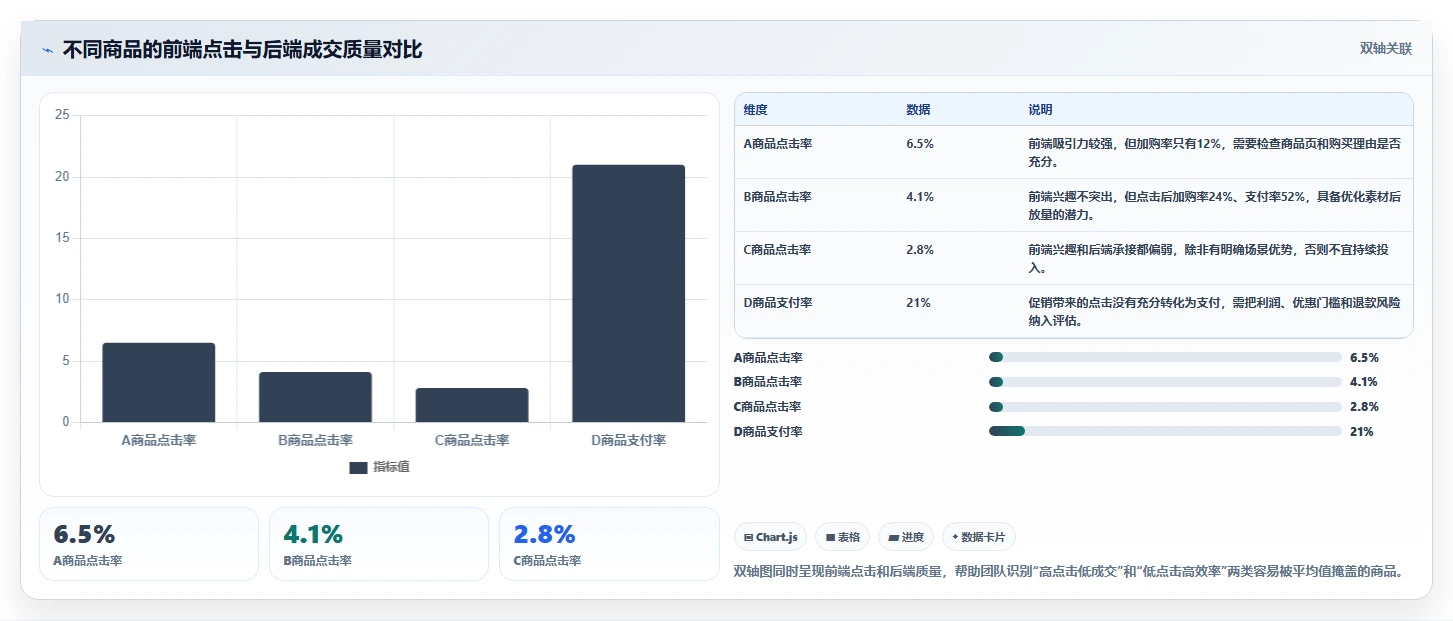This screenshot has width=1453, height=621.
Task: Click the D商品支付率 progress row label
Action: (x=768, y=432)
